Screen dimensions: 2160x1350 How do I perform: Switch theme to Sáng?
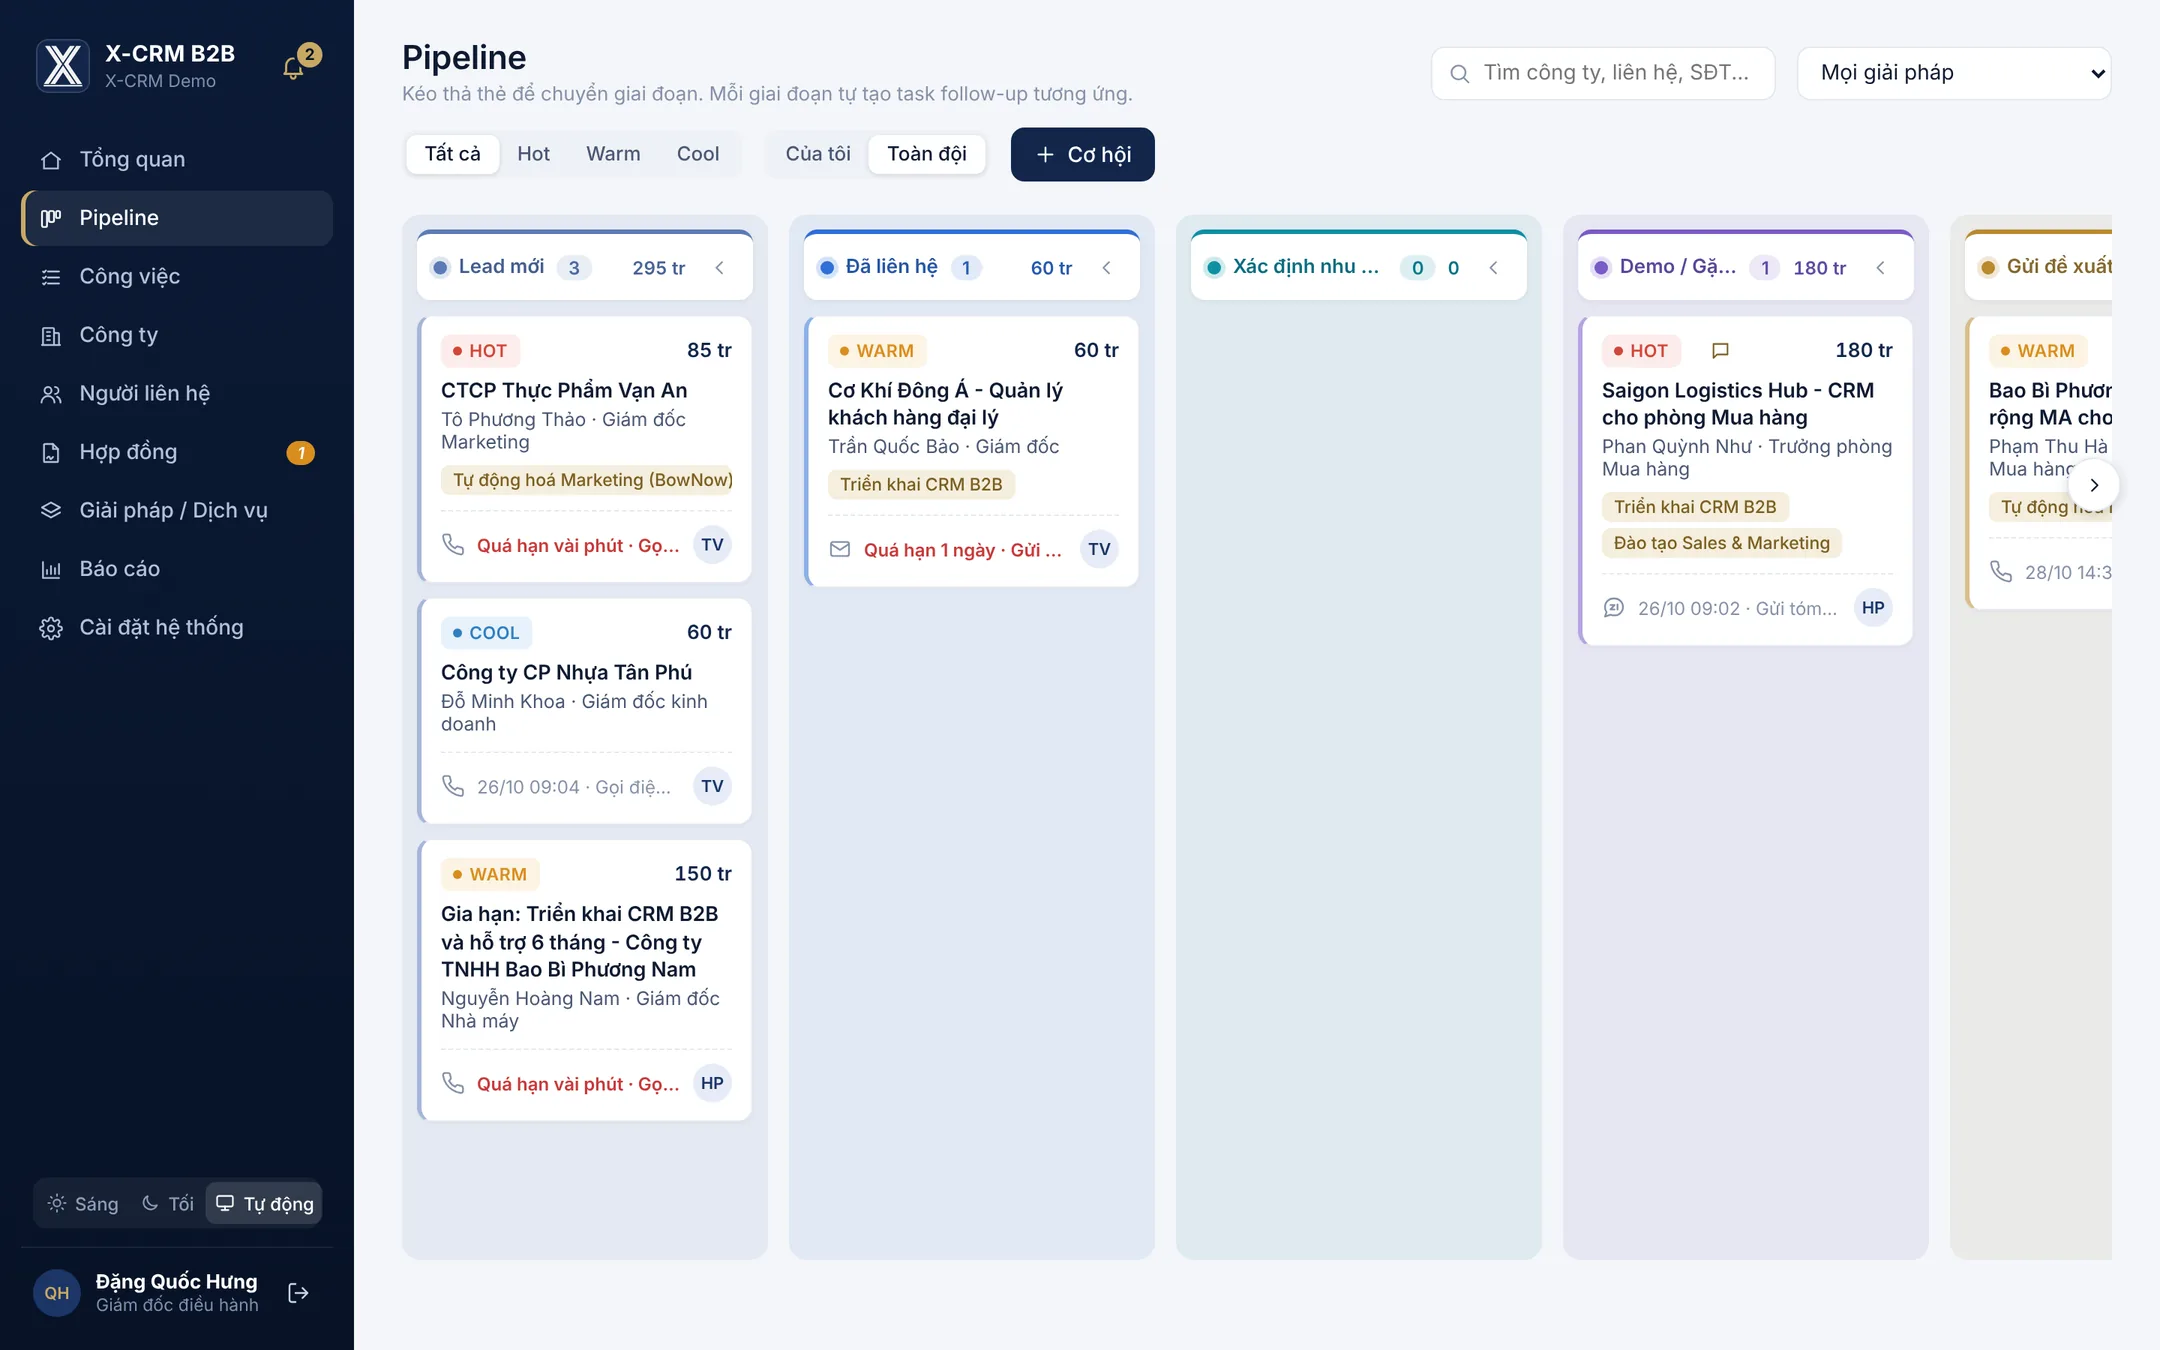pos(84,1203)
